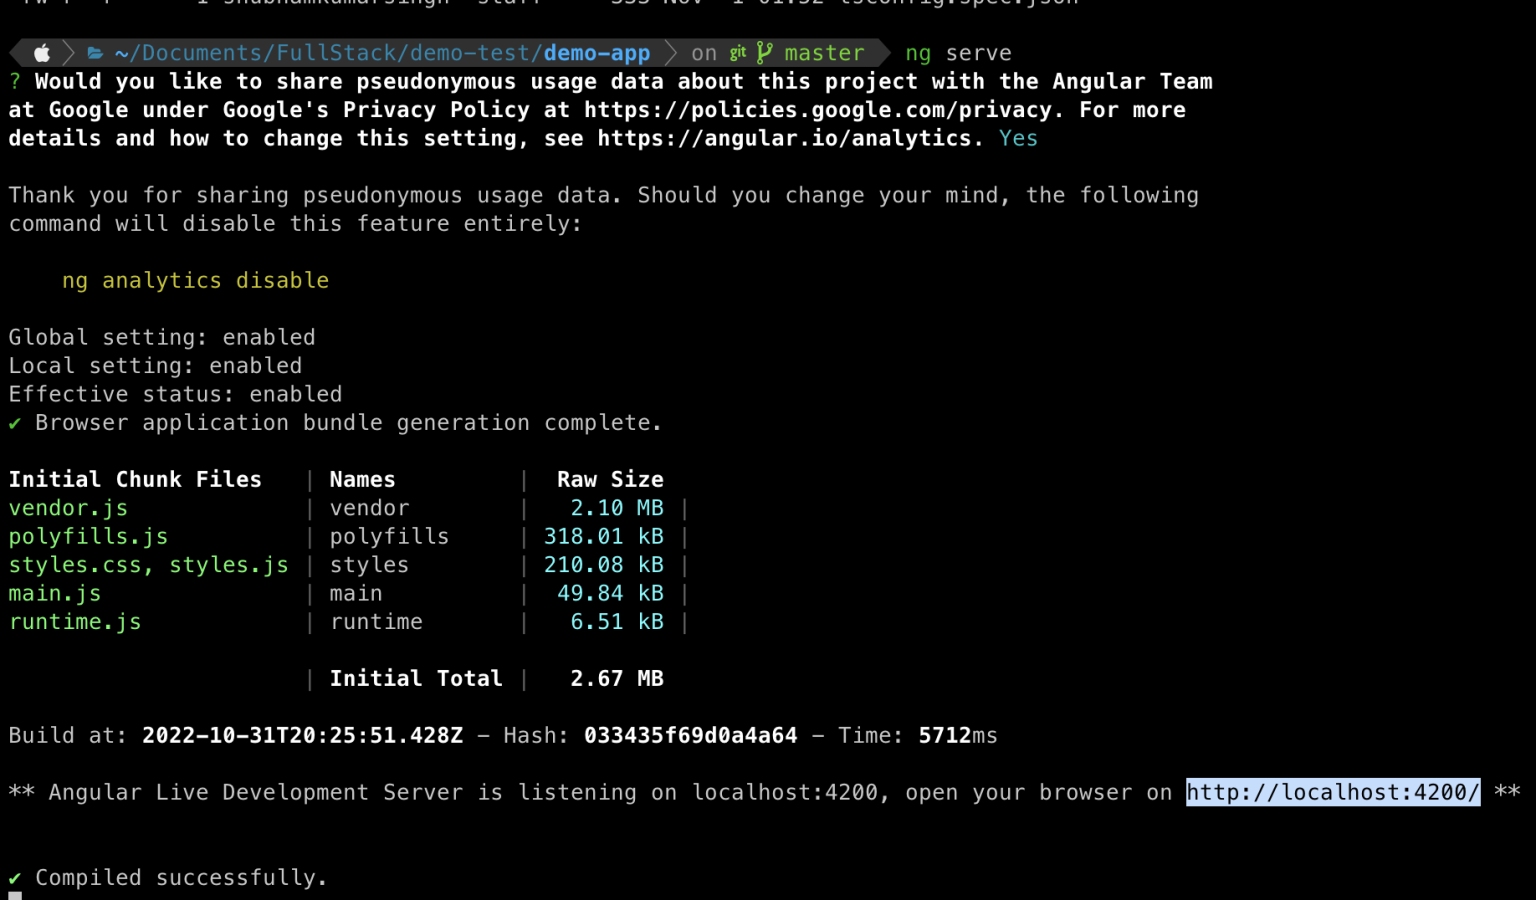Click the git icon in the prompt

coord(738,53)
